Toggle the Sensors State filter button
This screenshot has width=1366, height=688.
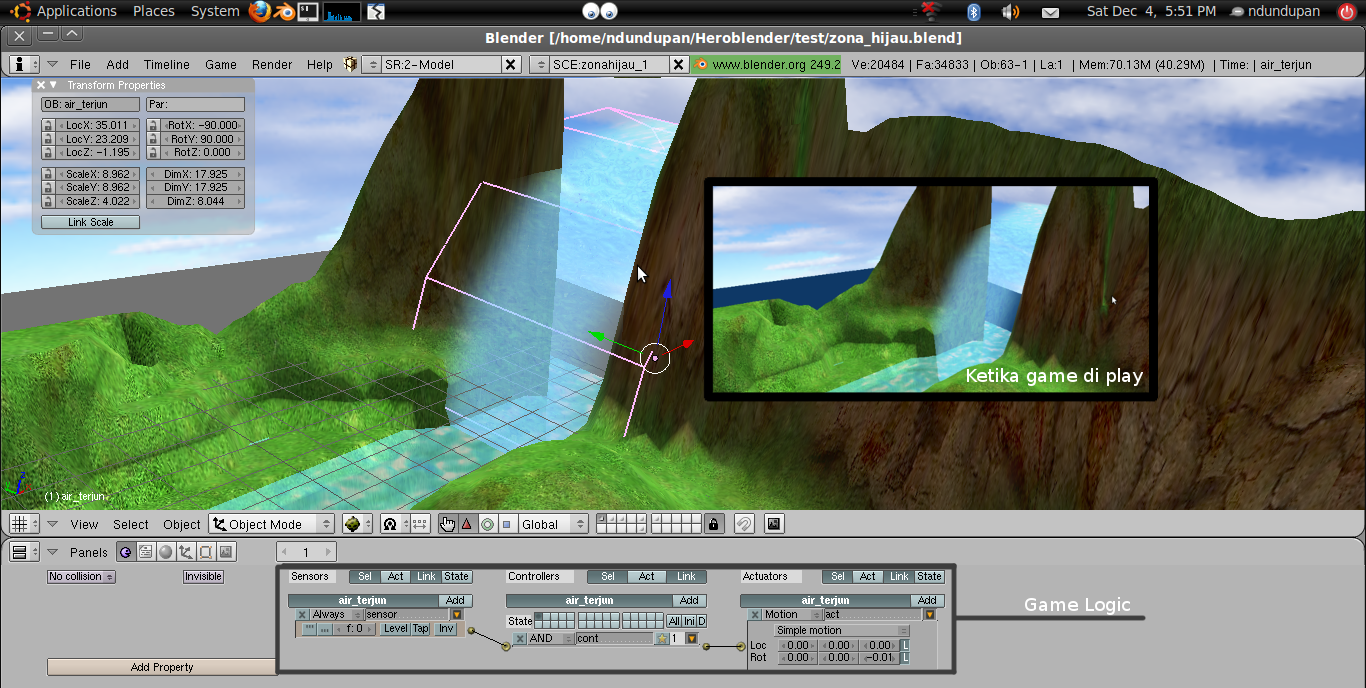coord(457,577)
